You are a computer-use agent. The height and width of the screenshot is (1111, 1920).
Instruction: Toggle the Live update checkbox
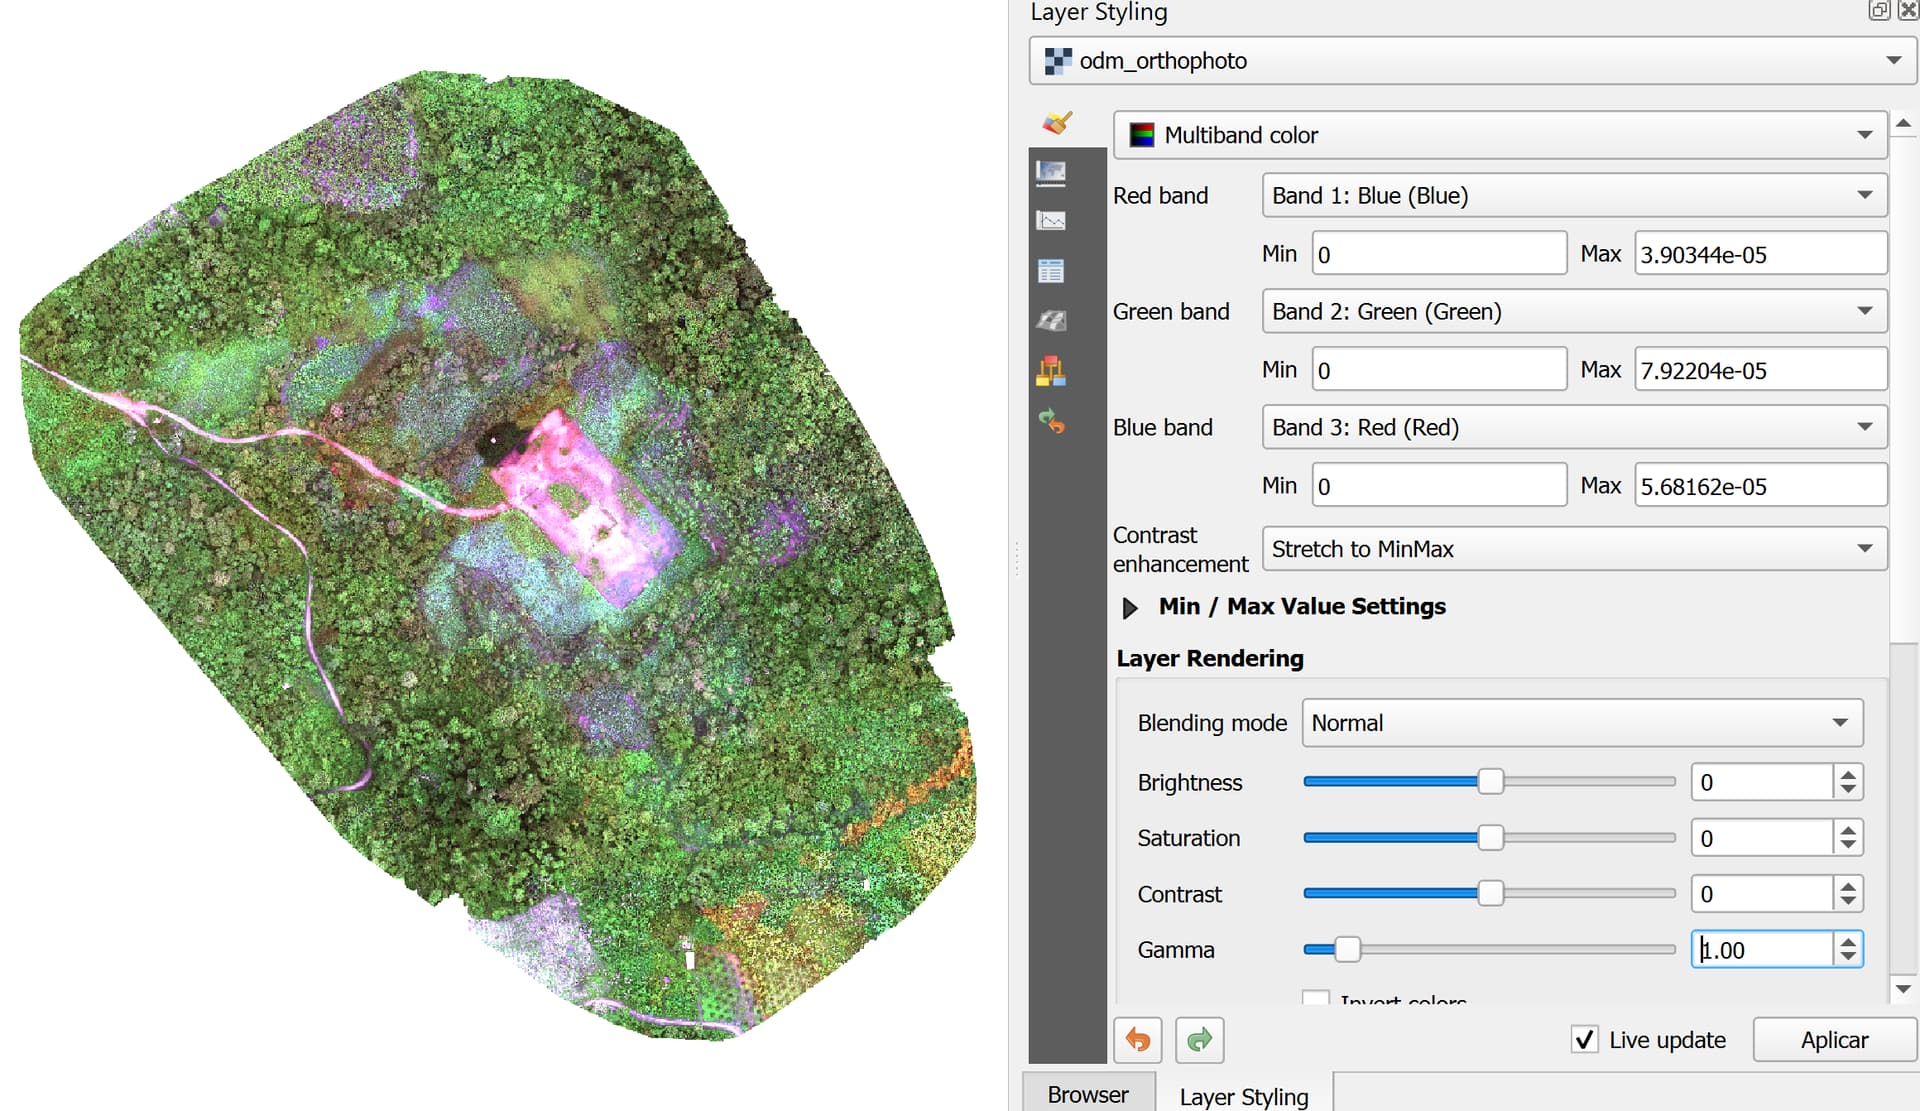[x=1584, y=1040]
